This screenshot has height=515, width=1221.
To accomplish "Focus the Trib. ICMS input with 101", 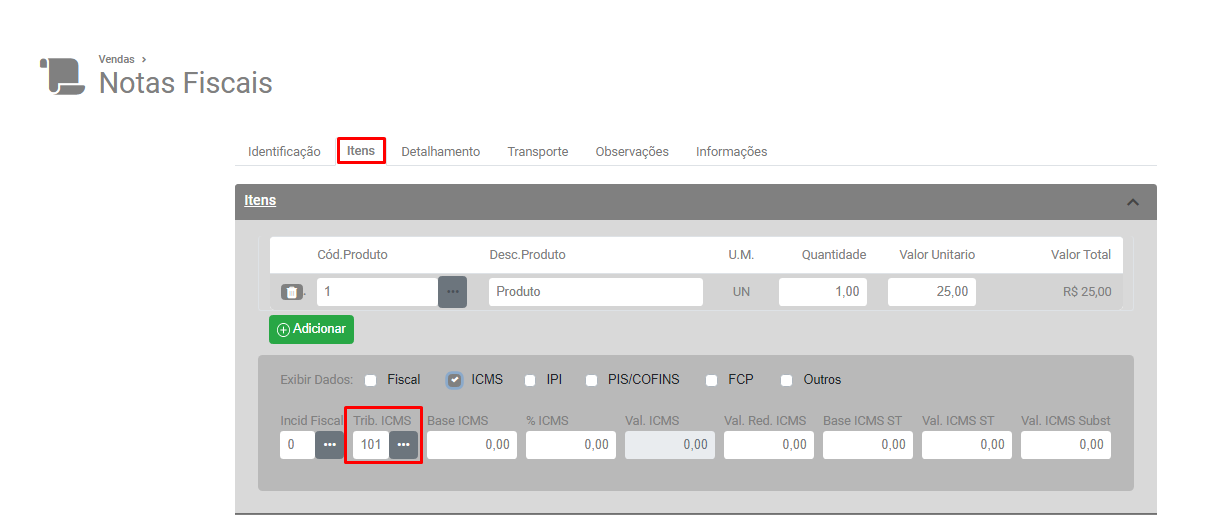I will pyautogui.click(x=371, y=445).
